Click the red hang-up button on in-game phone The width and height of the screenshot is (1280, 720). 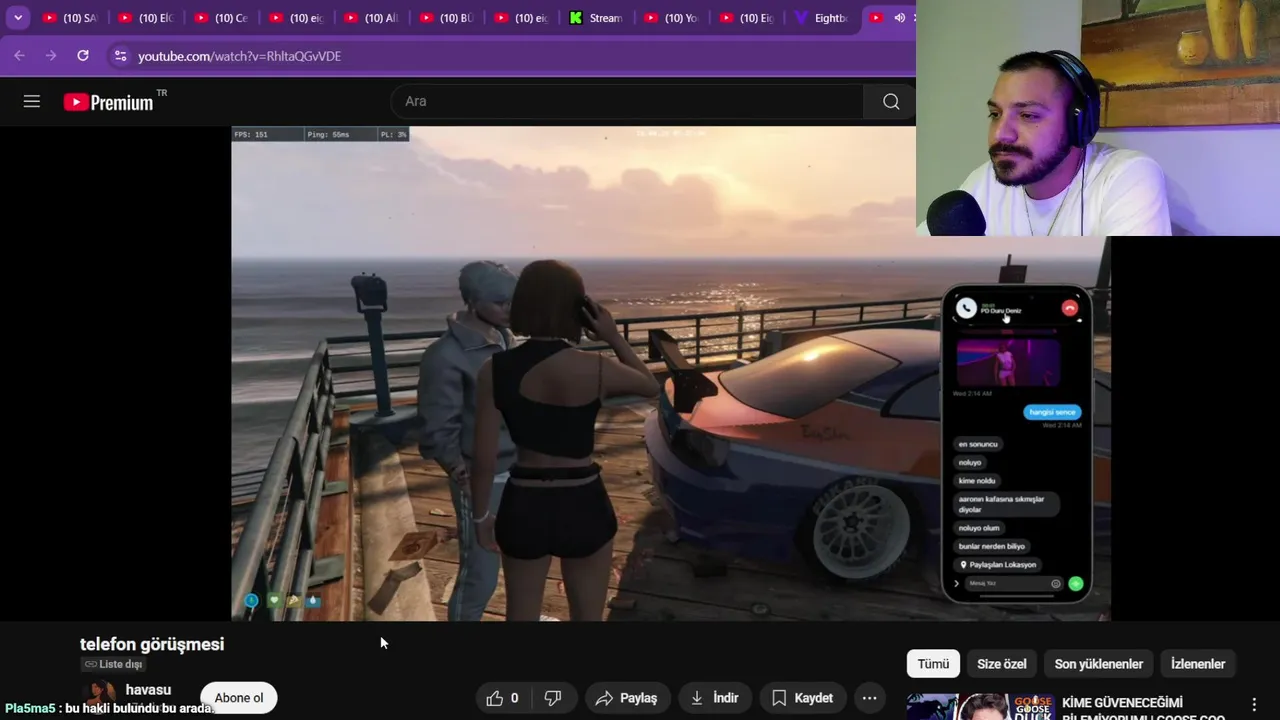(x=1070, y=308)
